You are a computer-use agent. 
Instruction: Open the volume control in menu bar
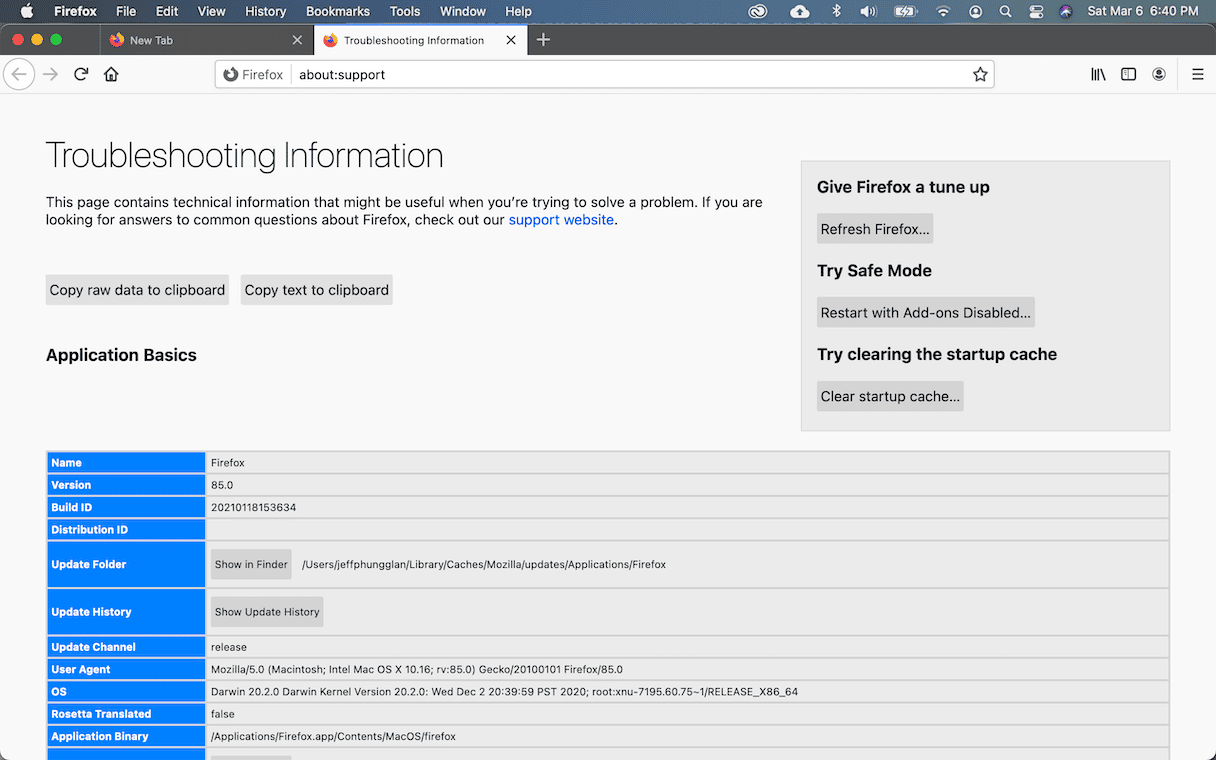coord(868,11)
